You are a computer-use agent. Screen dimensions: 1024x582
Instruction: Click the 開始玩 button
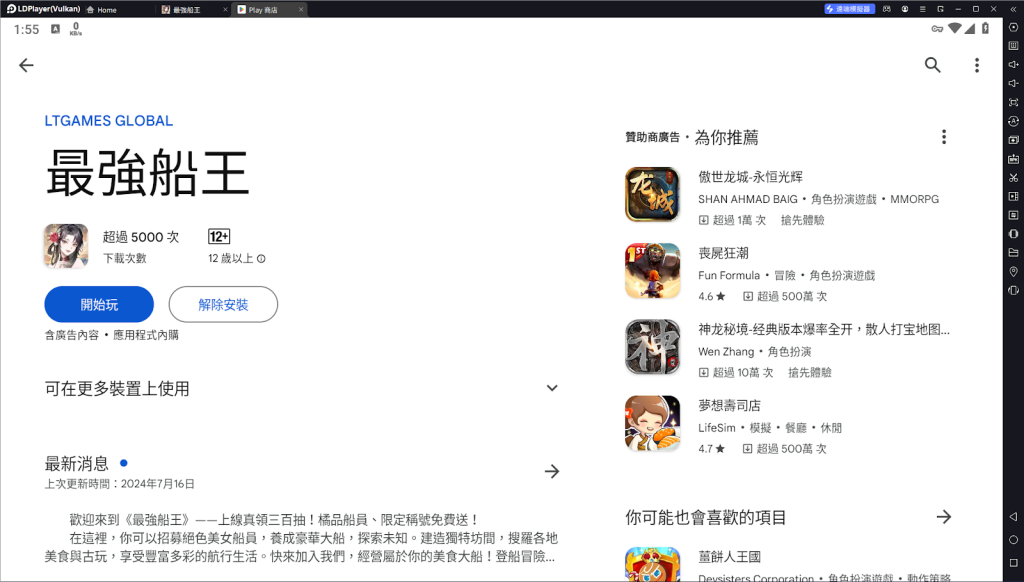[x=99, y=304]
